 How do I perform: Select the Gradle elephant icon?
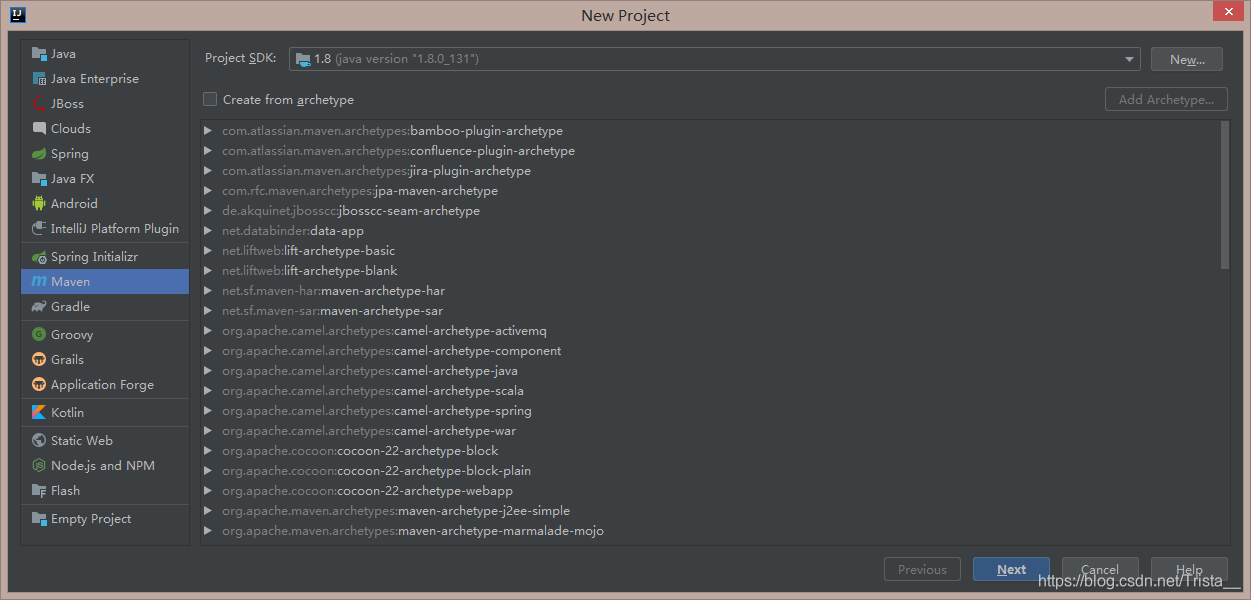pyautogui.click(x=39, y=307)
